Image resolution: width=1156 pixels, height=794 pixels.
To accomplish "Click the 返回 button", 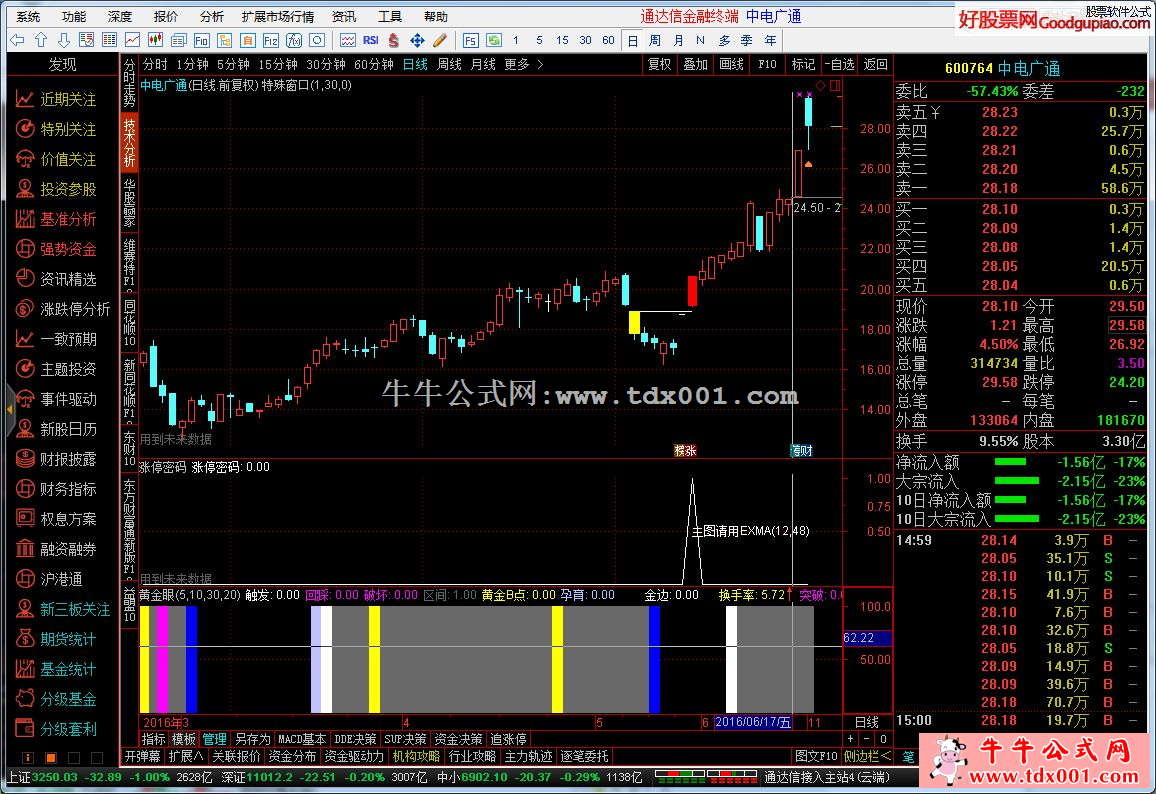I will click(875, 64).
